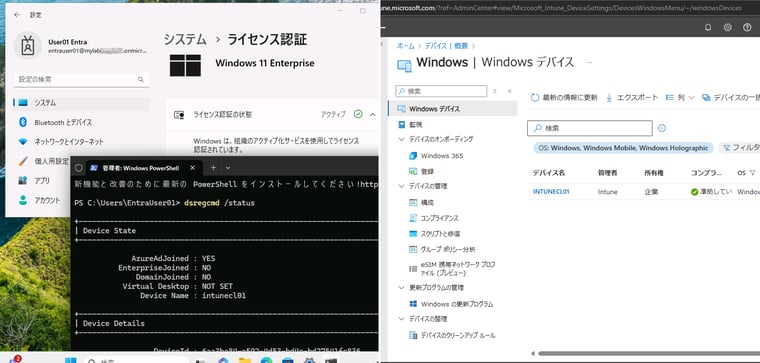Collapse the デバイスのオンボーディング group

click(x=401, y=139)
